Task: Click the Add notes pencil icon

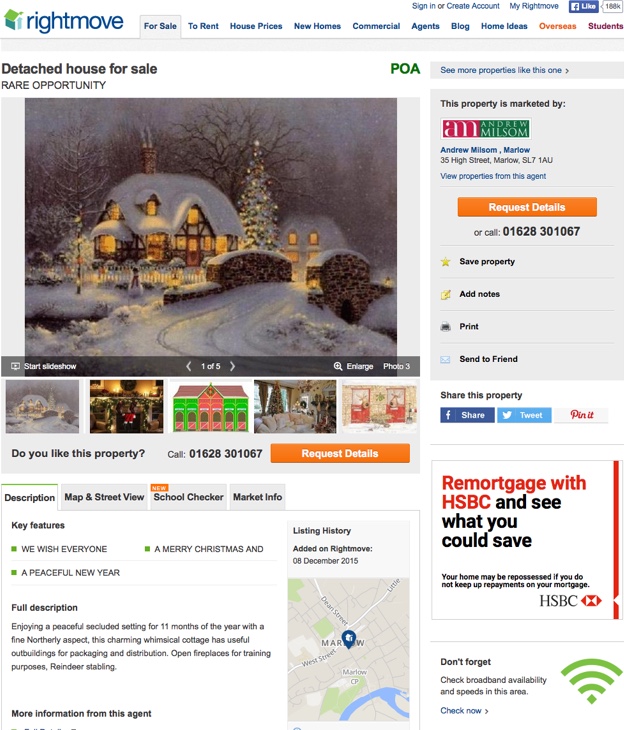Action: click(x=446, y=294)
